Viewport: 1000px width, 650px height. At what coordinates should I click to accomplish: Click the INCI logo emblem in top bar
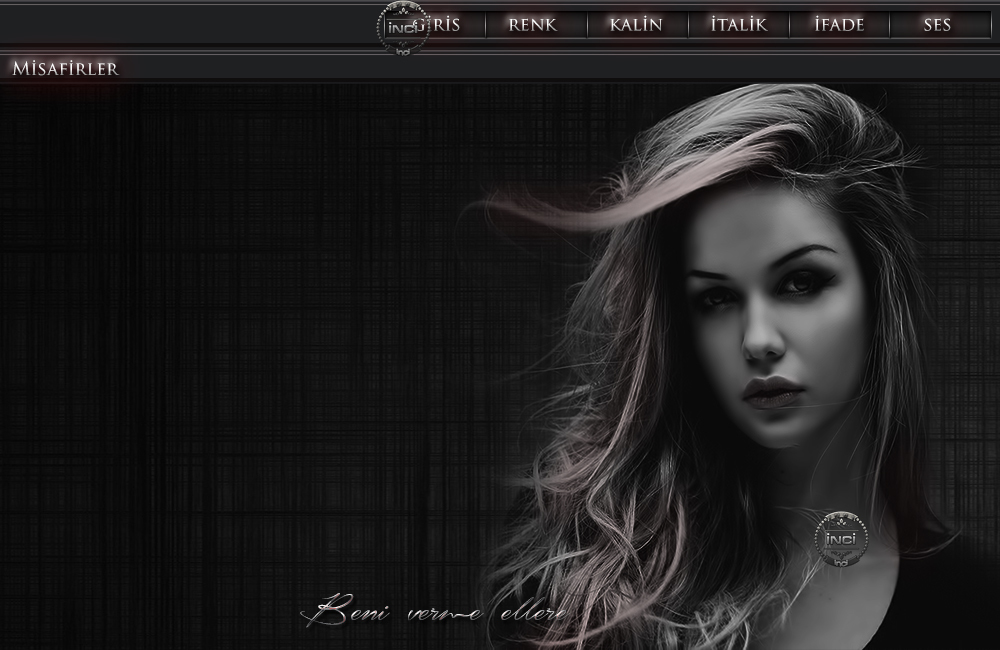[x=402, y=27]
